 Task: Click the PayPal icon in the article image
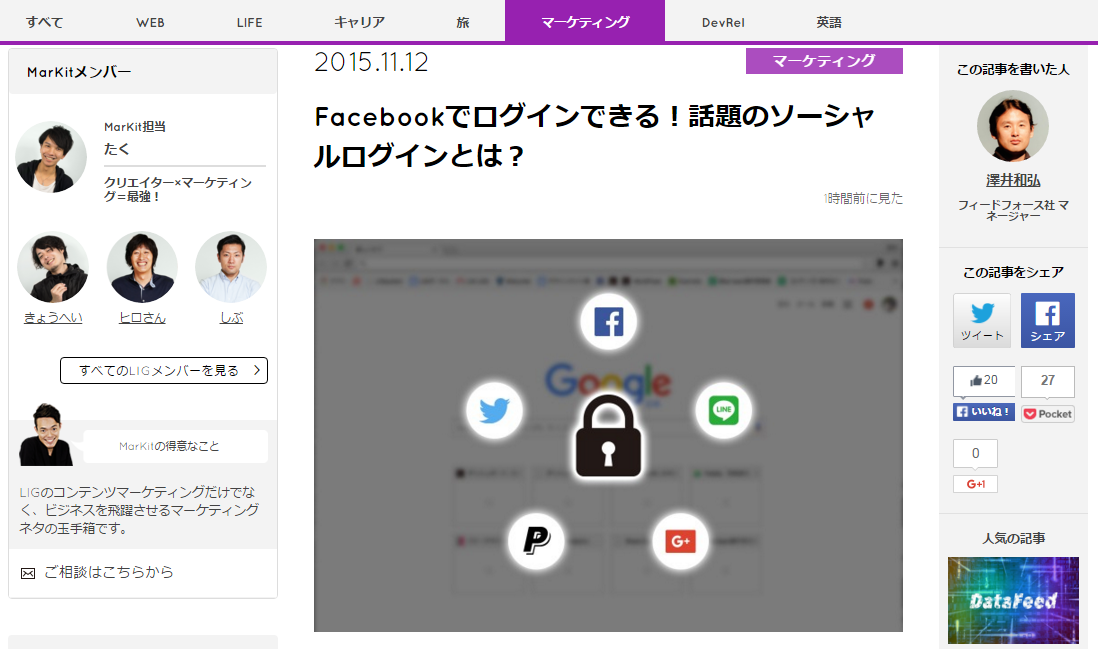point(536,540)
